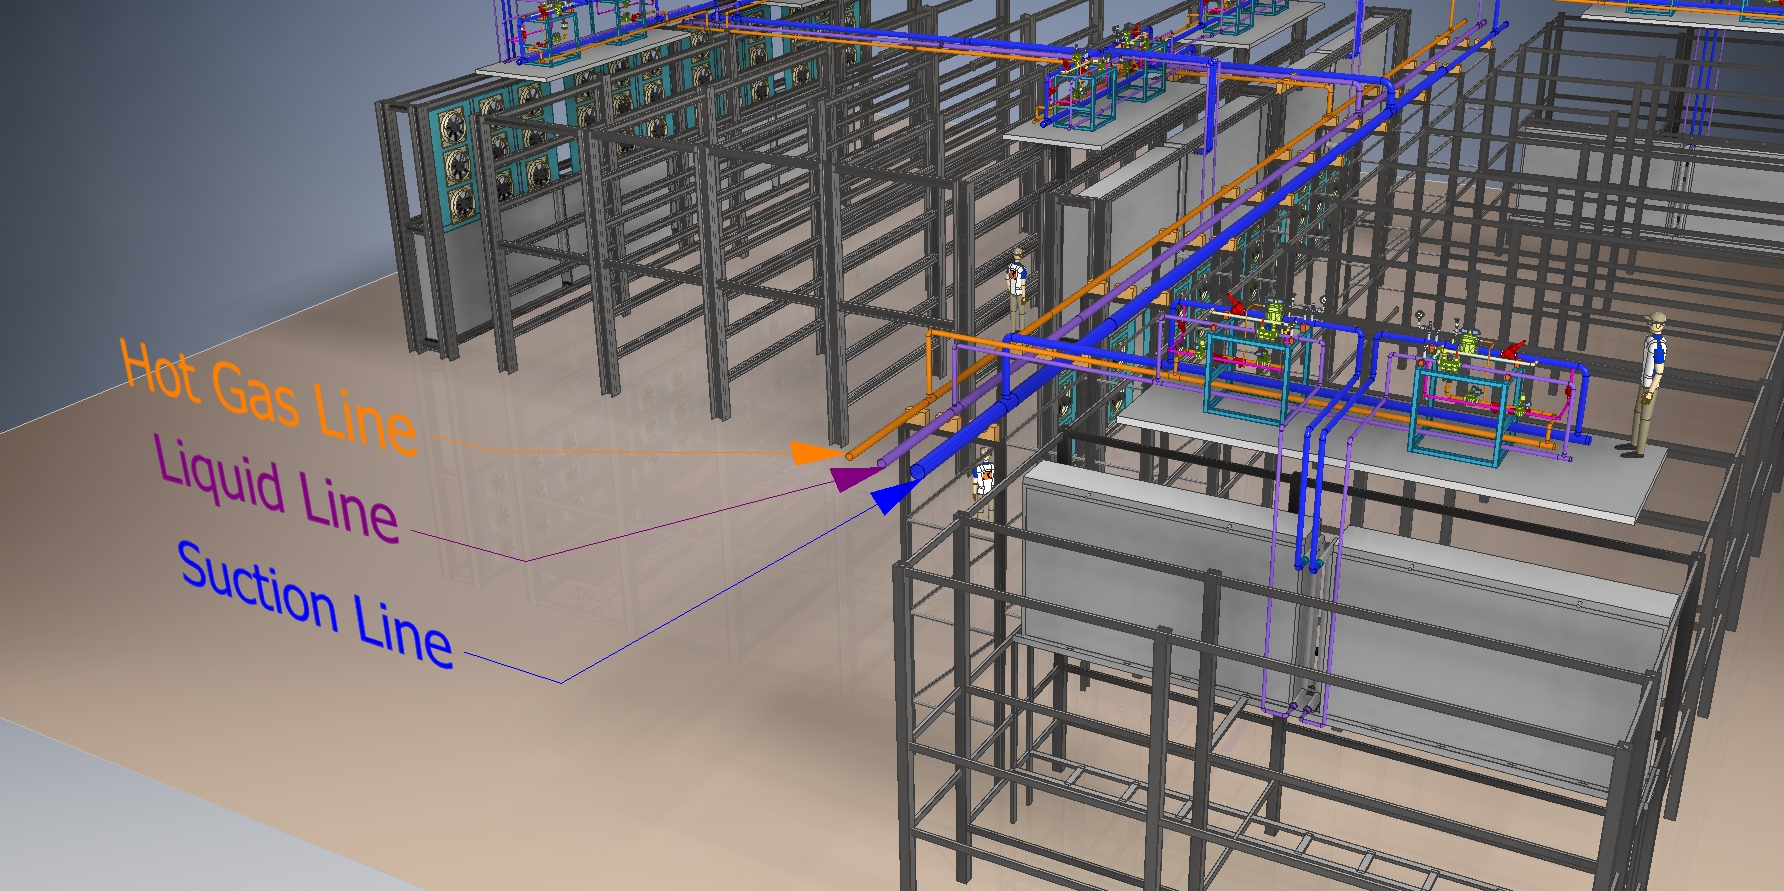Screen dimensions: 1784x891
Task: Click the purple arrowhead at the liquid pipe
Action: click(x=853, y=477)
